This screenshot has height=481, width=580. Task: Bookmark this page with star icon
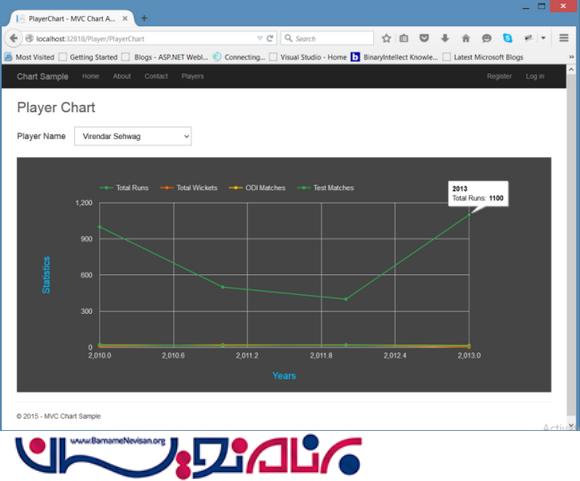(386, 38)
